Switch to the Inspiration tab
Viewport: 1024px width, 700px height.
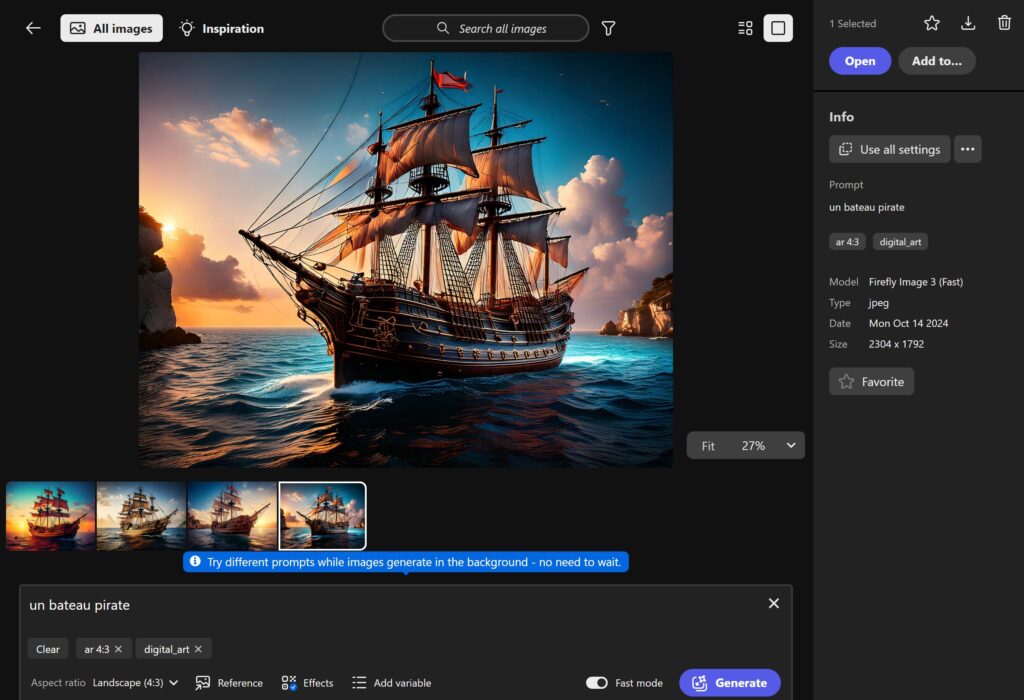tap(221, 28)
